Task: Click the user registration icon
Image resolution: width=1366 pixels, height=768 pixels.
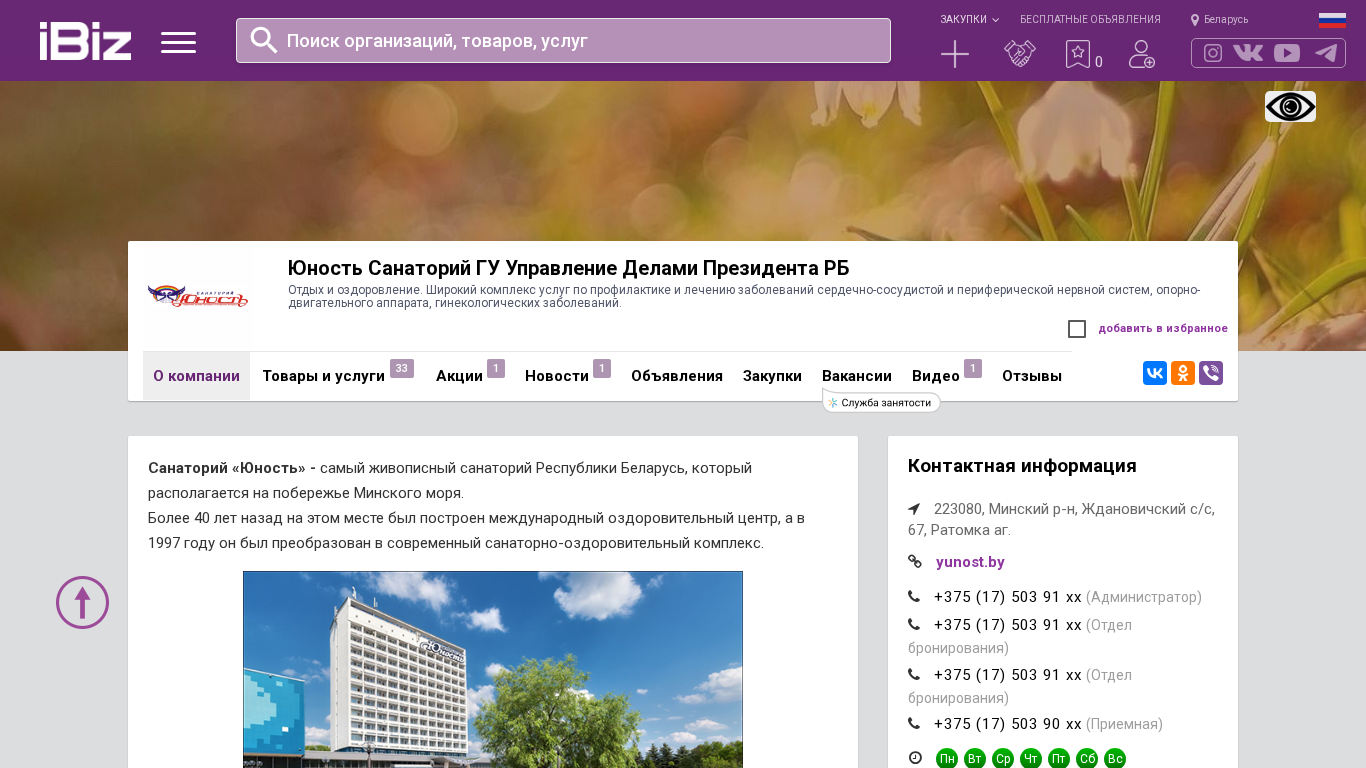Action: tap(1142, 54)
